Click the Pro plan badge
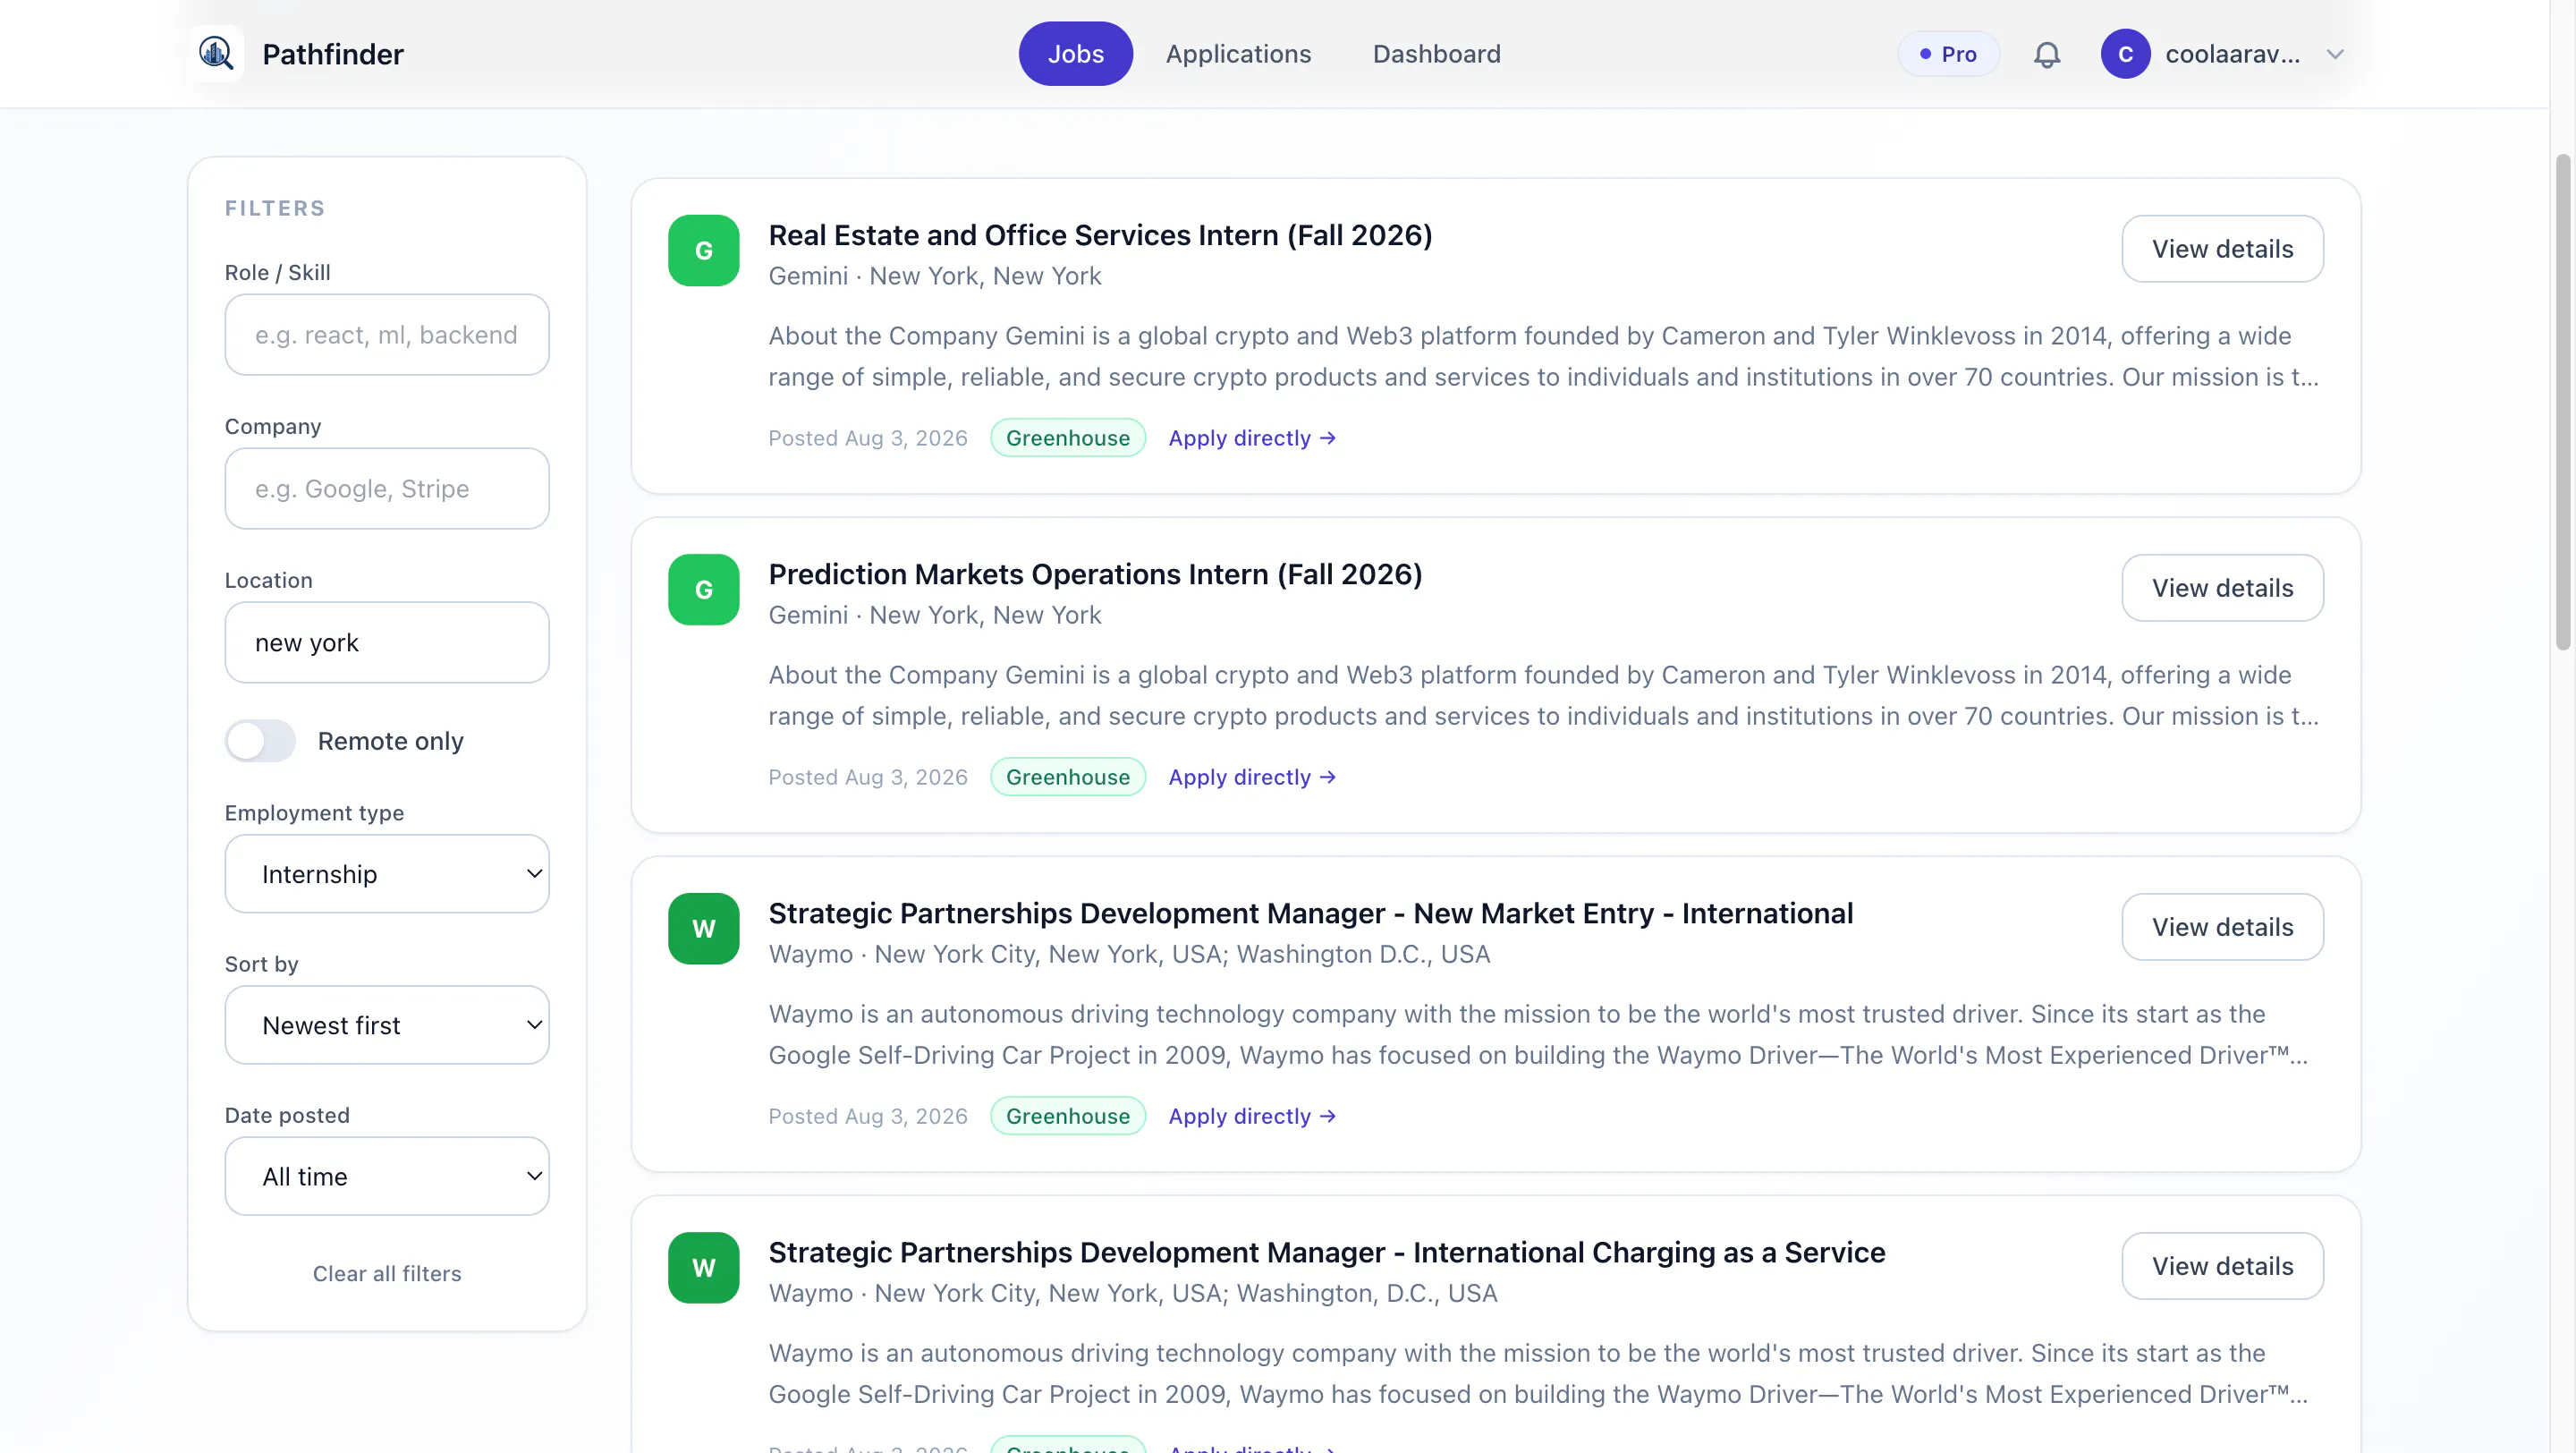This screenshot has width=2576, height=1453. point(1948,54)
